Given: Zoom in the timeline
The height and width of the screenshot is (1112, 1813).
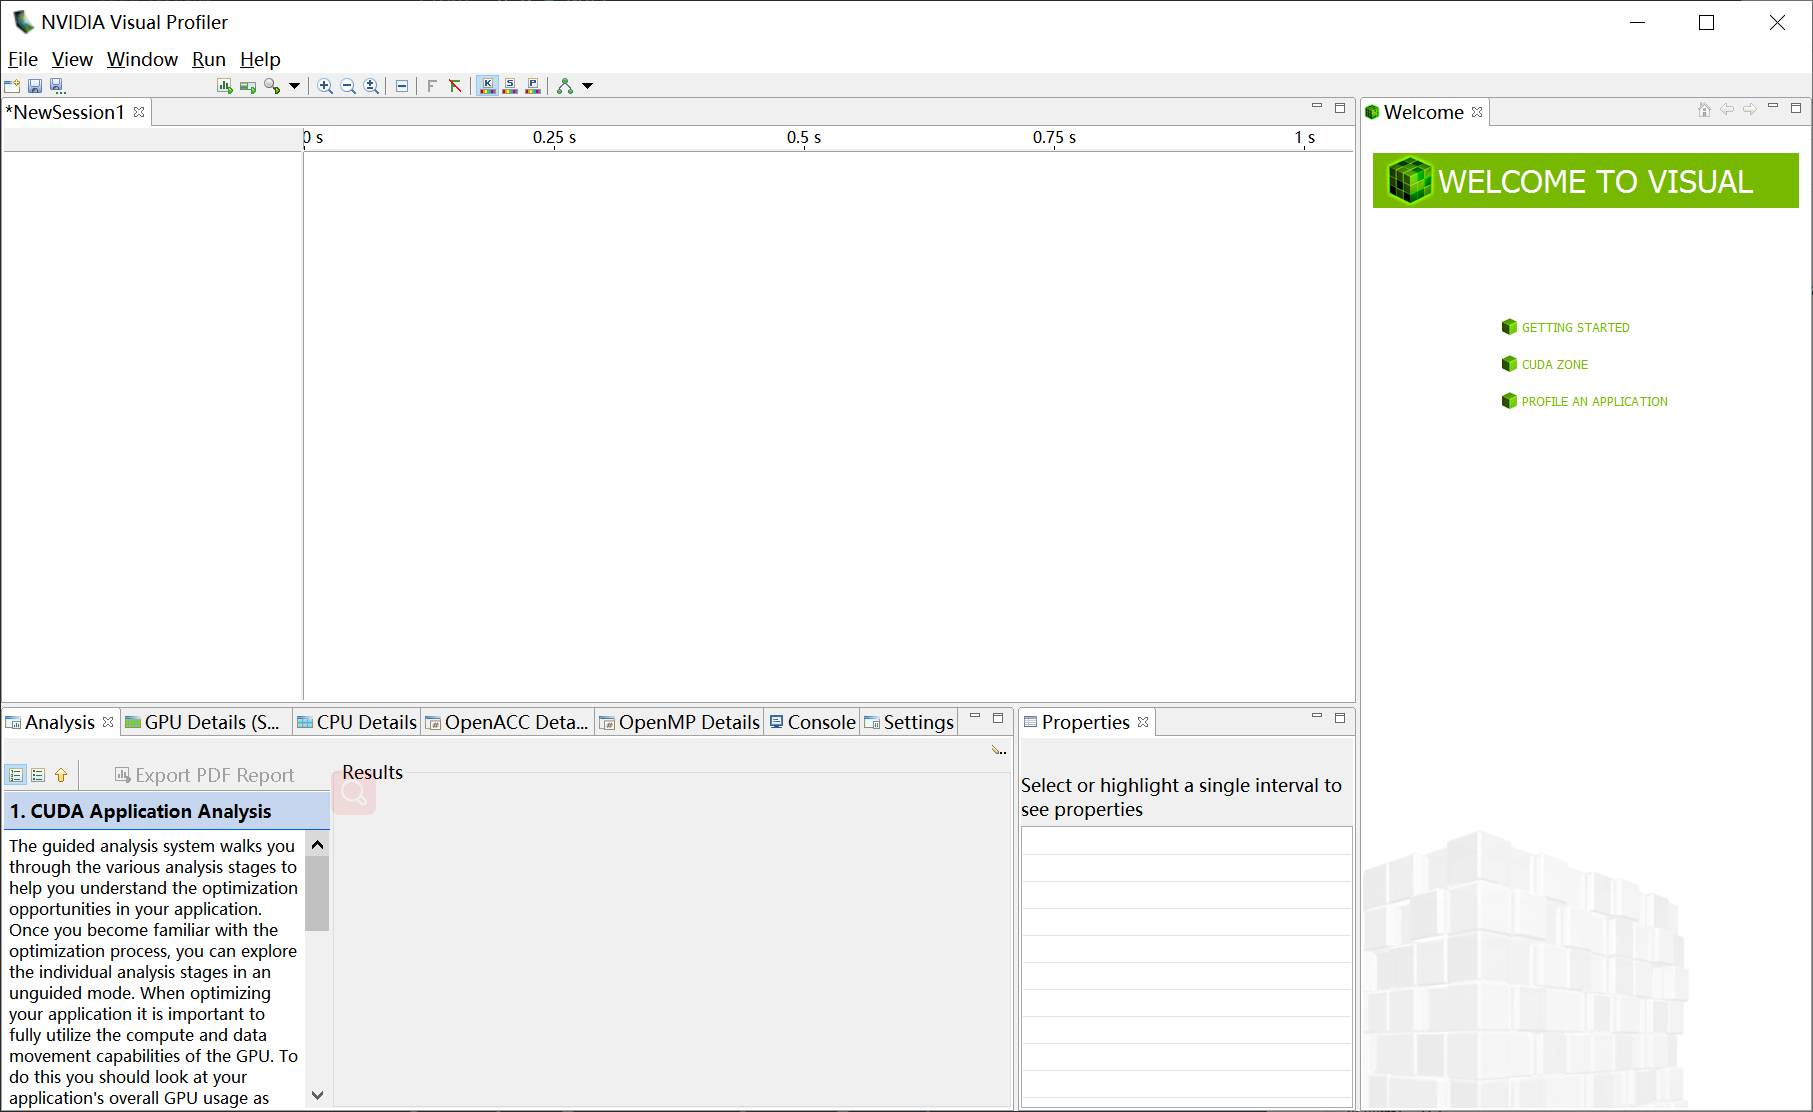Looking at the screenshot, I should pos(325,86).
